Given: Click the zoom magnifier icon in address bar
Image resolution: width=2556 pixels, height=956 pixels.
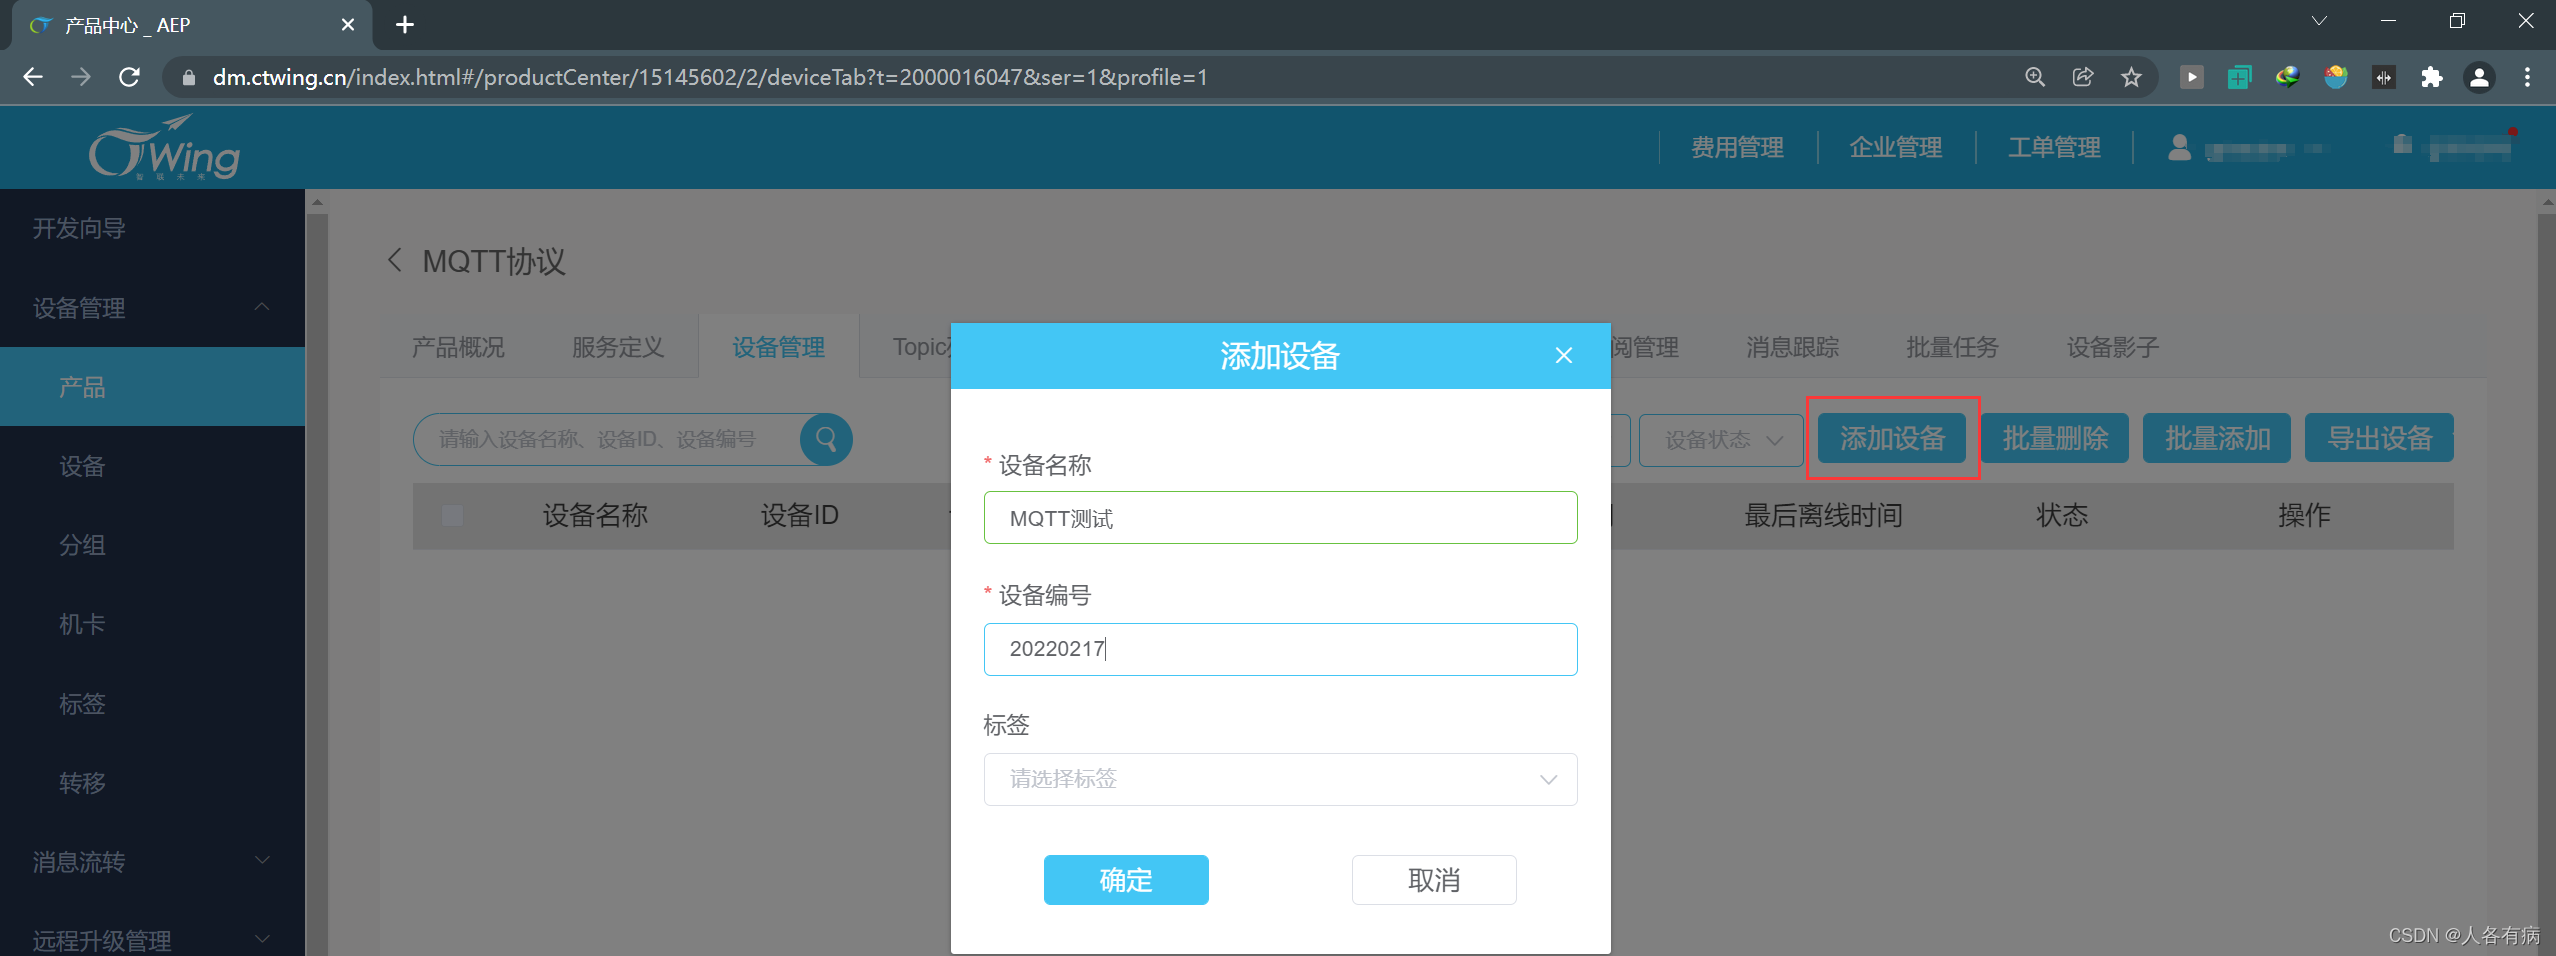Looking at the screenshot, I should coord(2035,77).
